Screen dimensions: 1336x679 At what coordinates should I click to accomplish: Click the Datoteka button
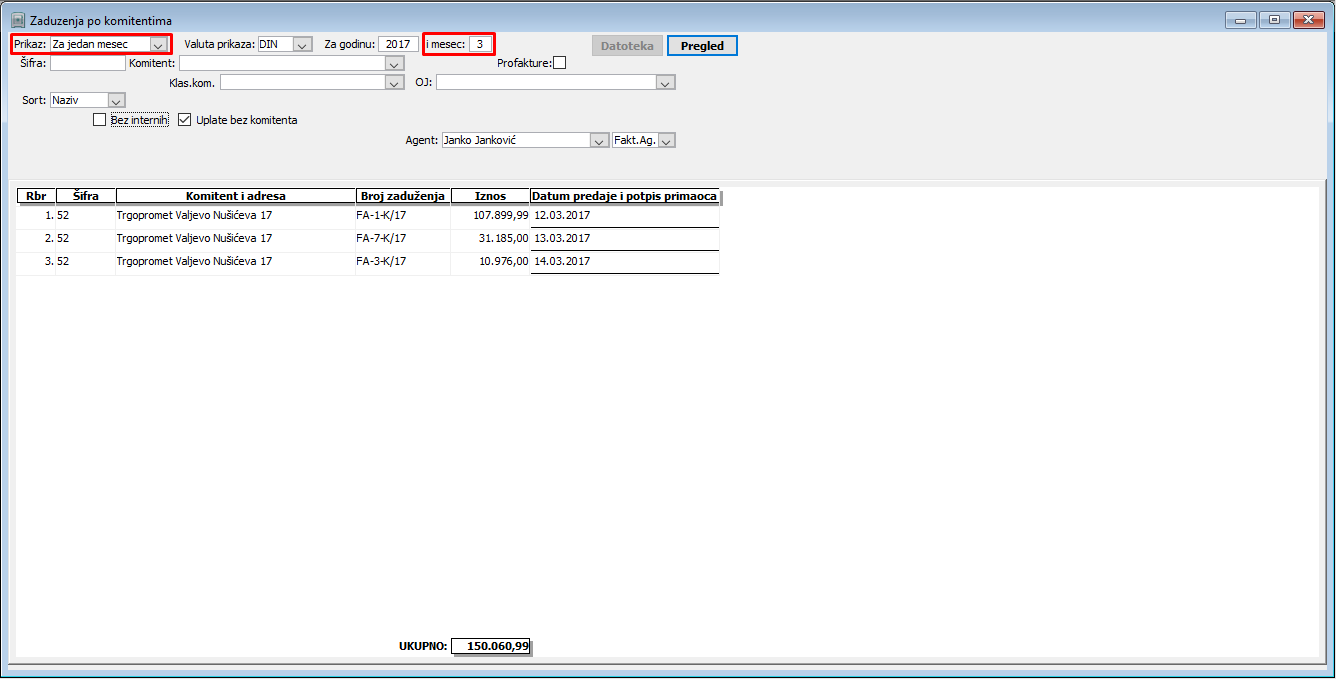pyautogui.click(x=627, y=46)
